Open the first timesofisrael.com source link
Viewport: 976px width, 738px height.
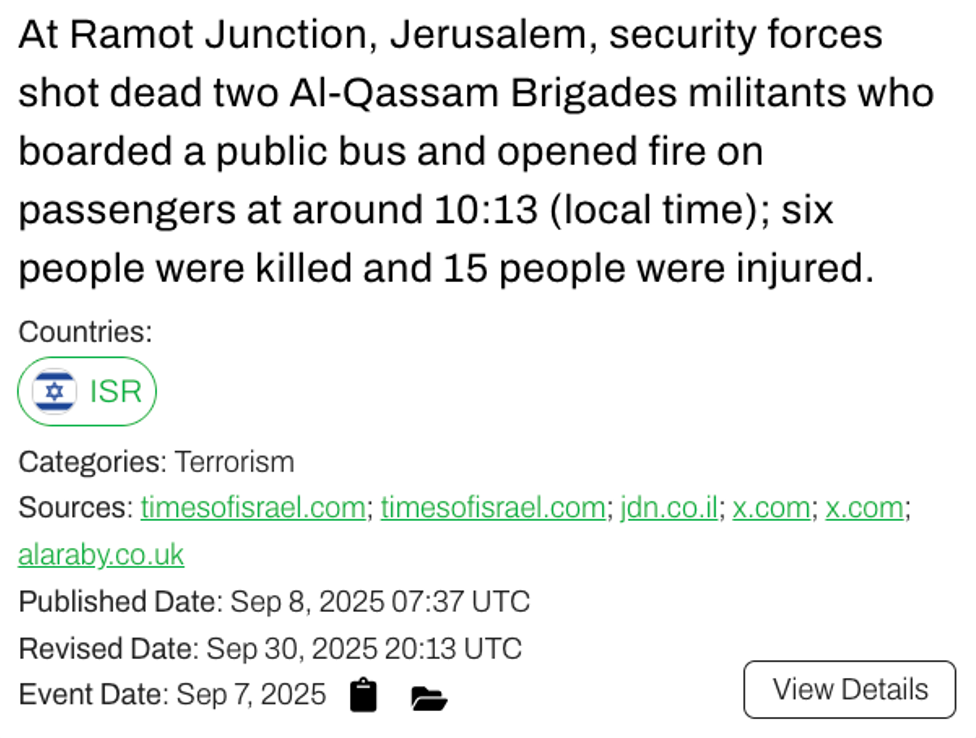point(253,508)
